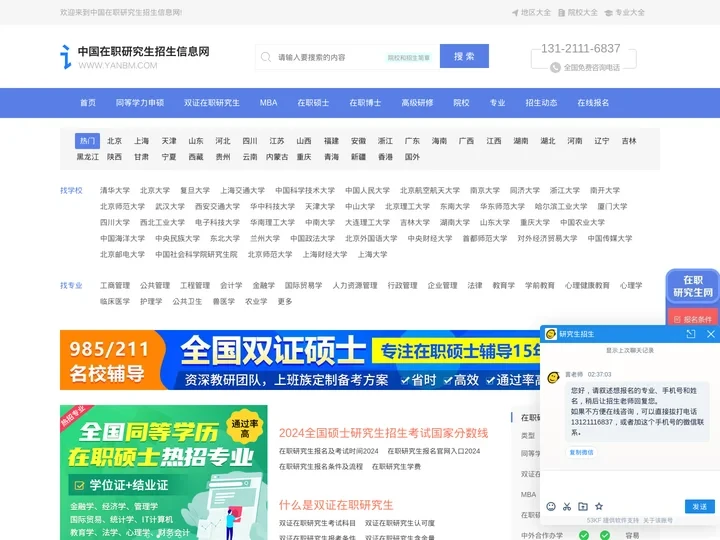Select the 上海 region
The width and height of the screenshot is (720, 540).
141,141
